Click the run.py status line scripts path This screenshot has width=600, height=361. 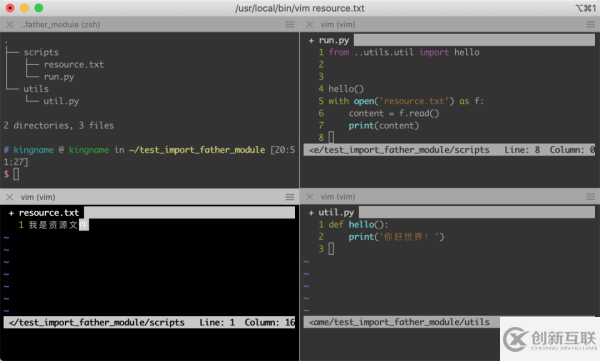[x=399, y=150]
